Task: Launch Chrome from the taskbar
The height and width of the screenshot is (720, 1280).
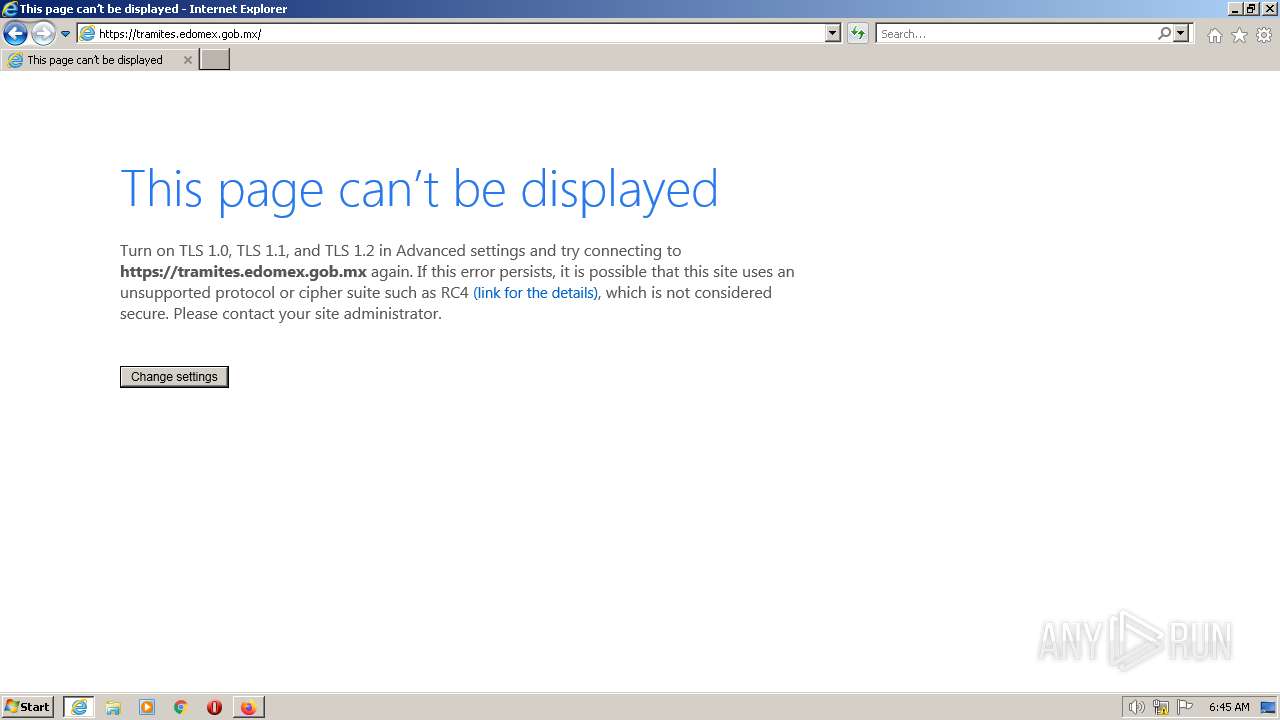Action: [x=181, y=707]
